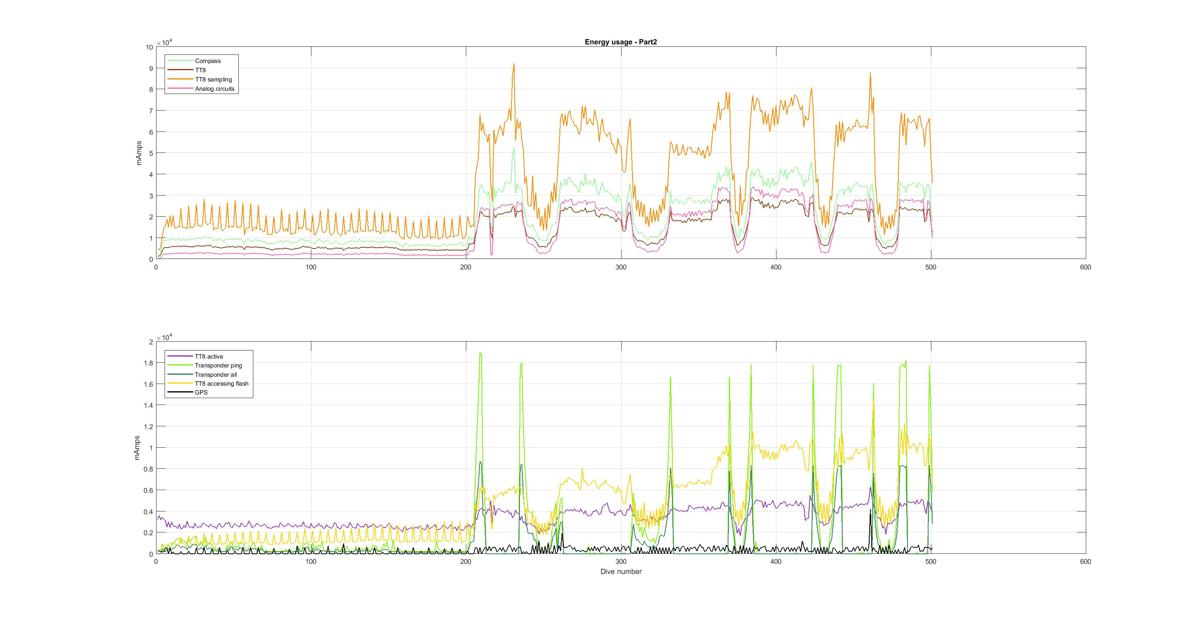Image resolution: width=1200 pixels, height=622 pixels.
Task: Select the 'Transponder ping' legend entry
Action: click(204, 365)
